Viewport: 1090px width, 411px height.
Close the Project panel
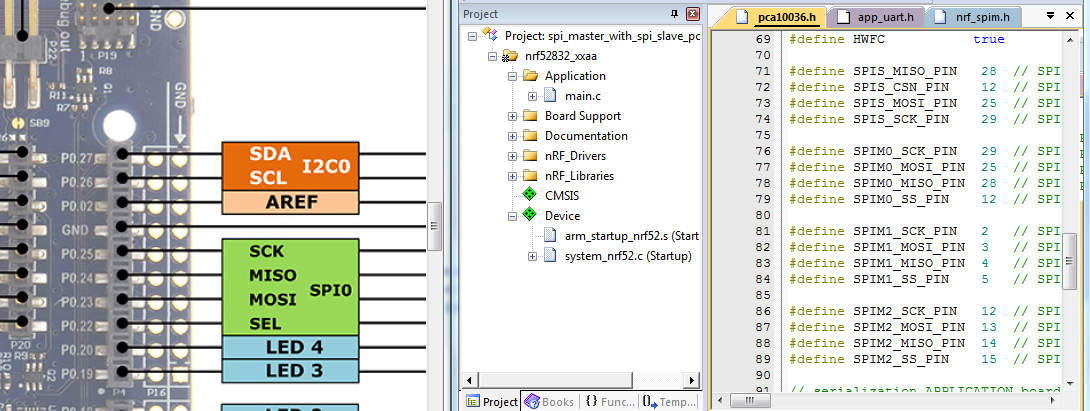pos(692,14)
